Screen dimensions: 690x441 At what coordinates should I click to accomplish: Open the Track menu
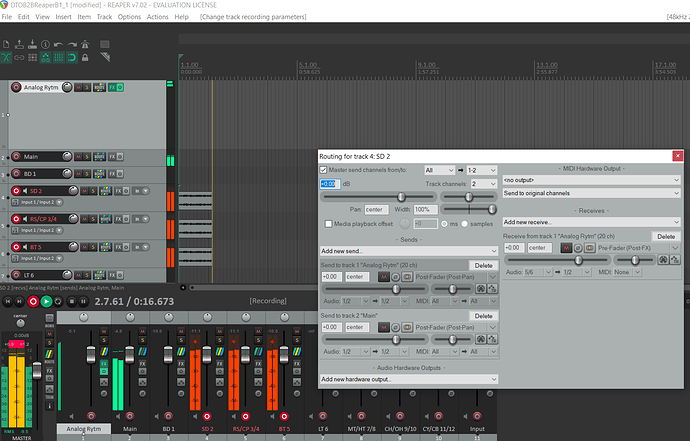pos(104,17)
